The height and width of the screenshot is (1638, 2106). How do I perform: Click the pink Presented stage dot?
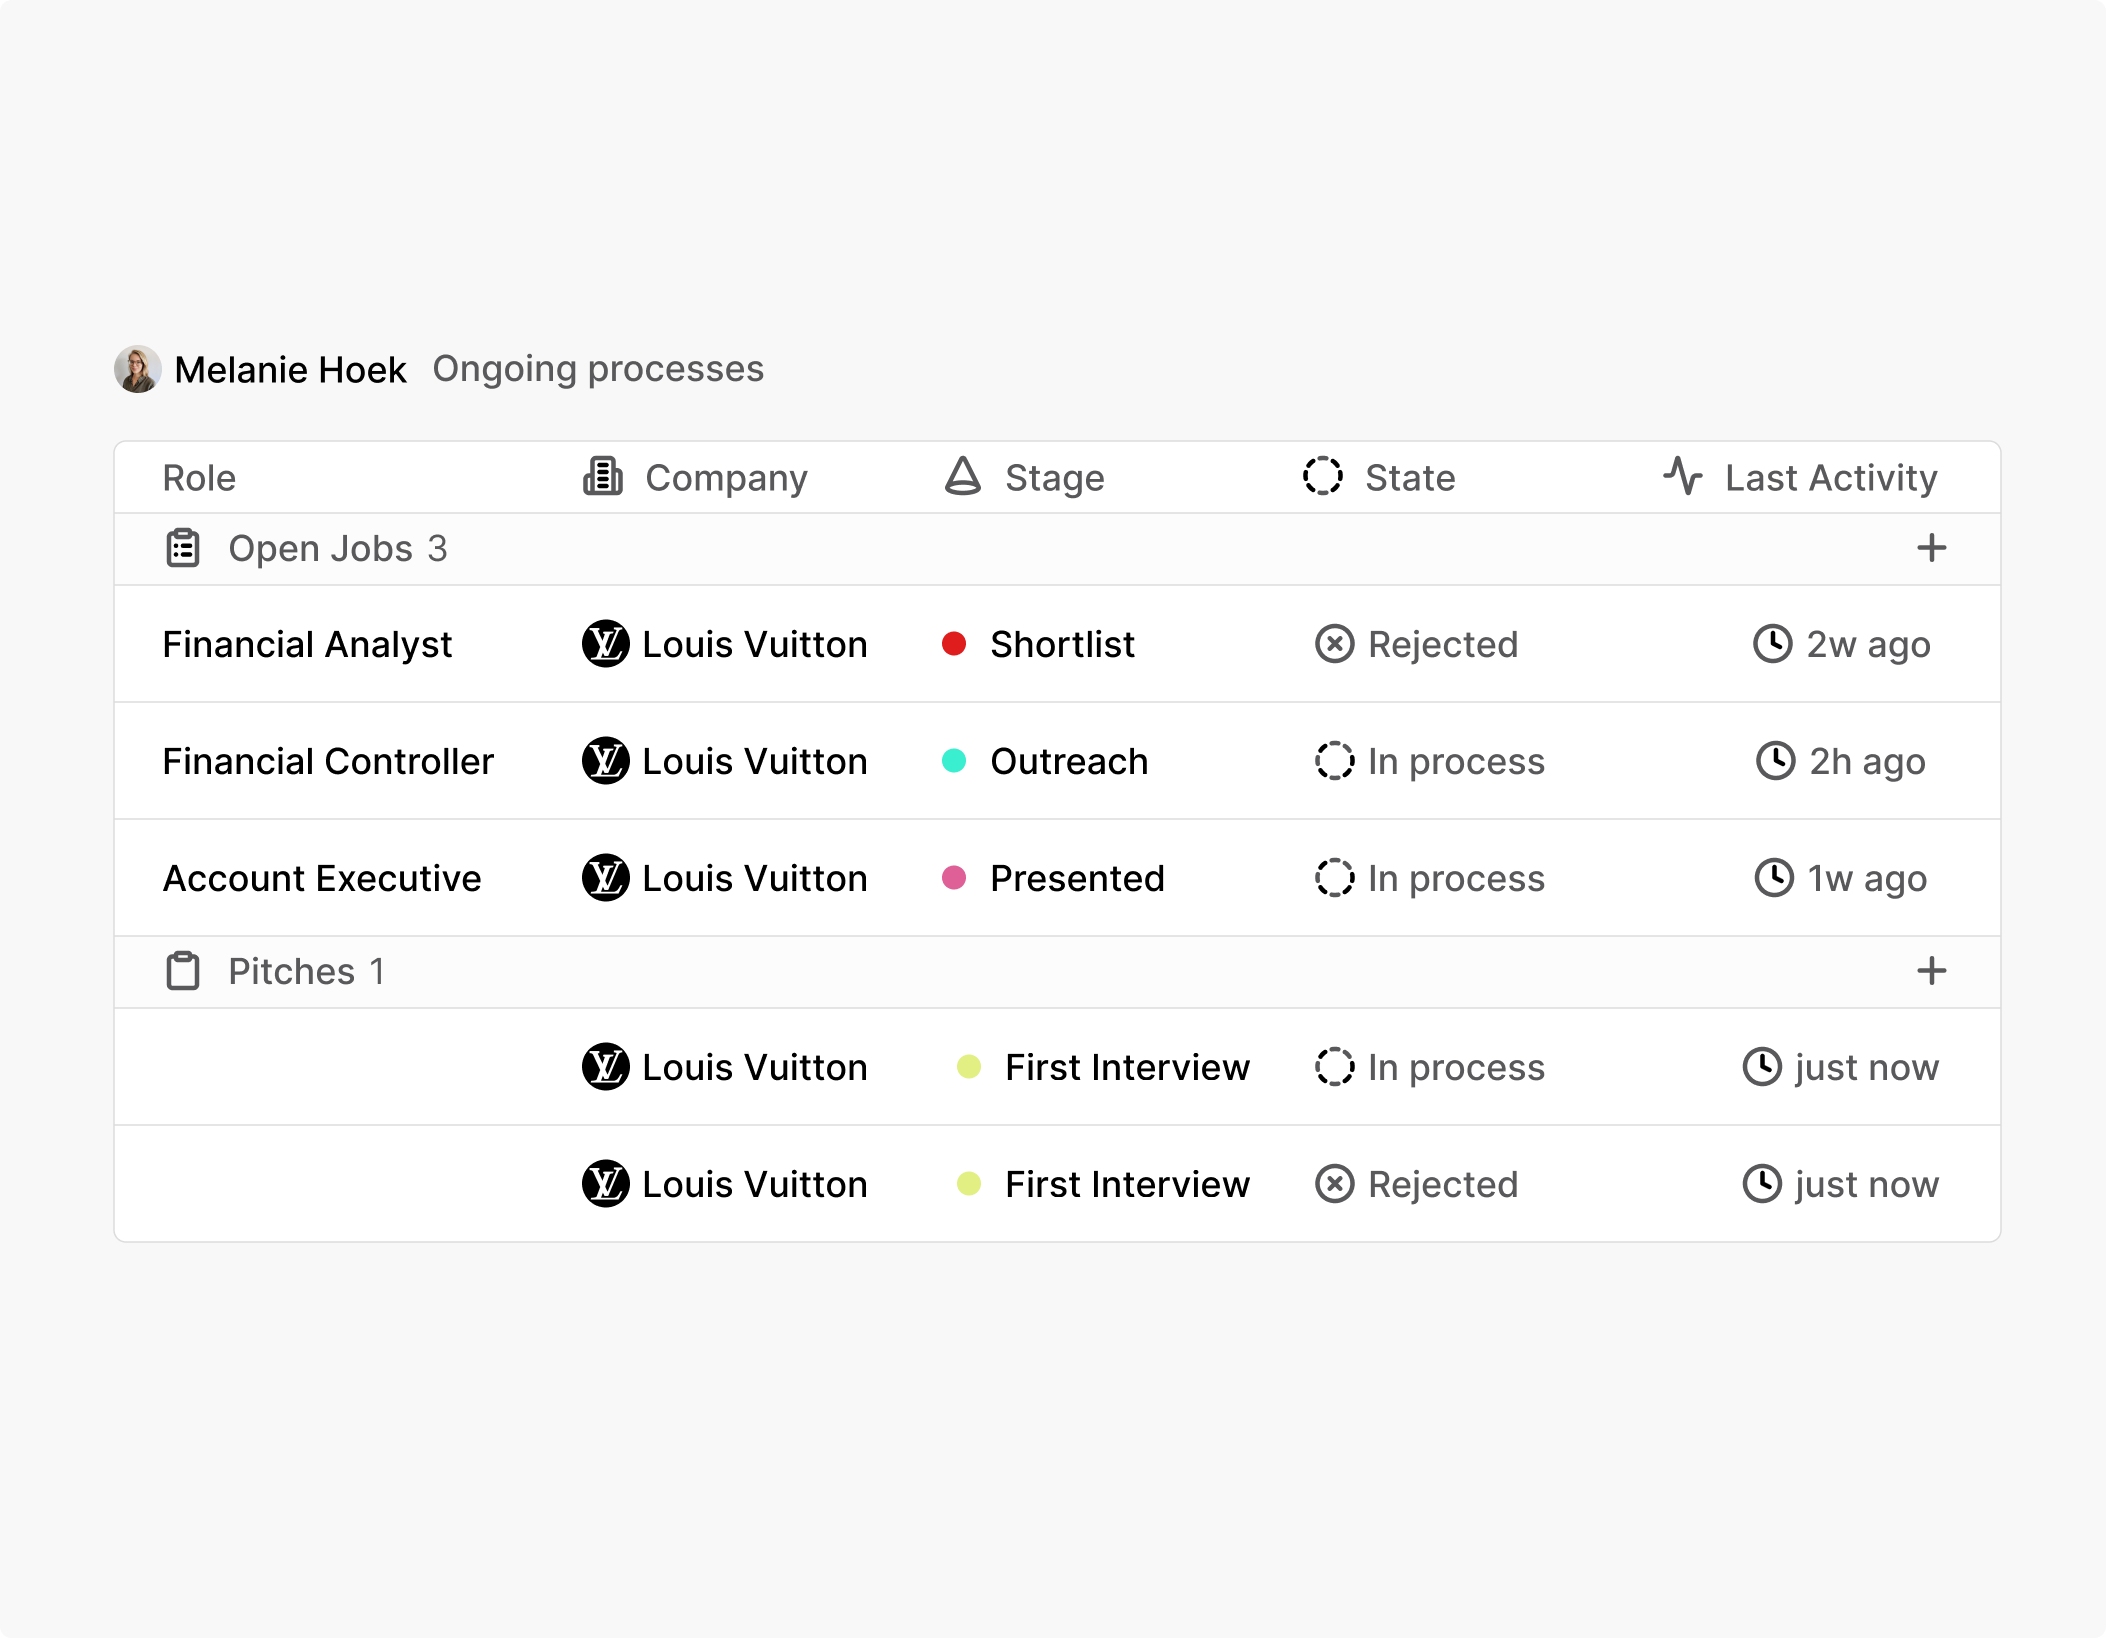point(956,878)
